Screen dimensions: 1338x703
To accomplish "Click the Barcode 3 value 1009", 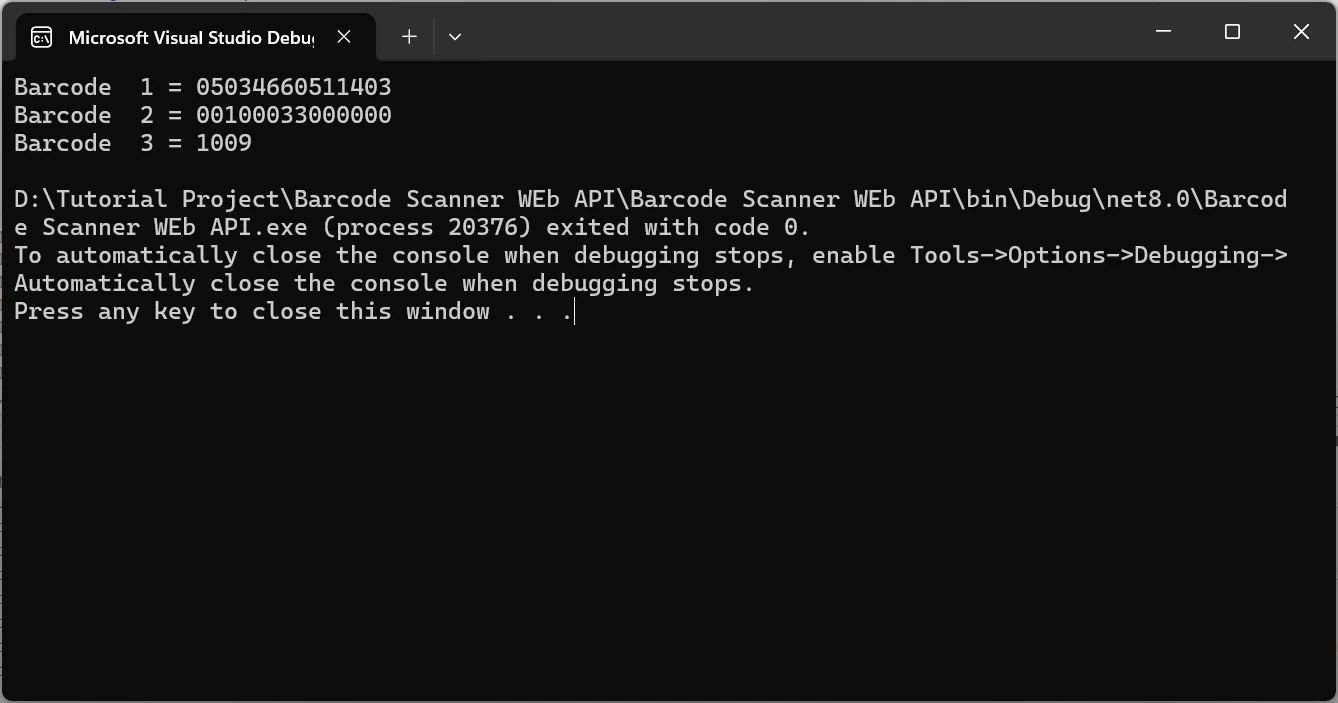I will [x=223, y=143].
